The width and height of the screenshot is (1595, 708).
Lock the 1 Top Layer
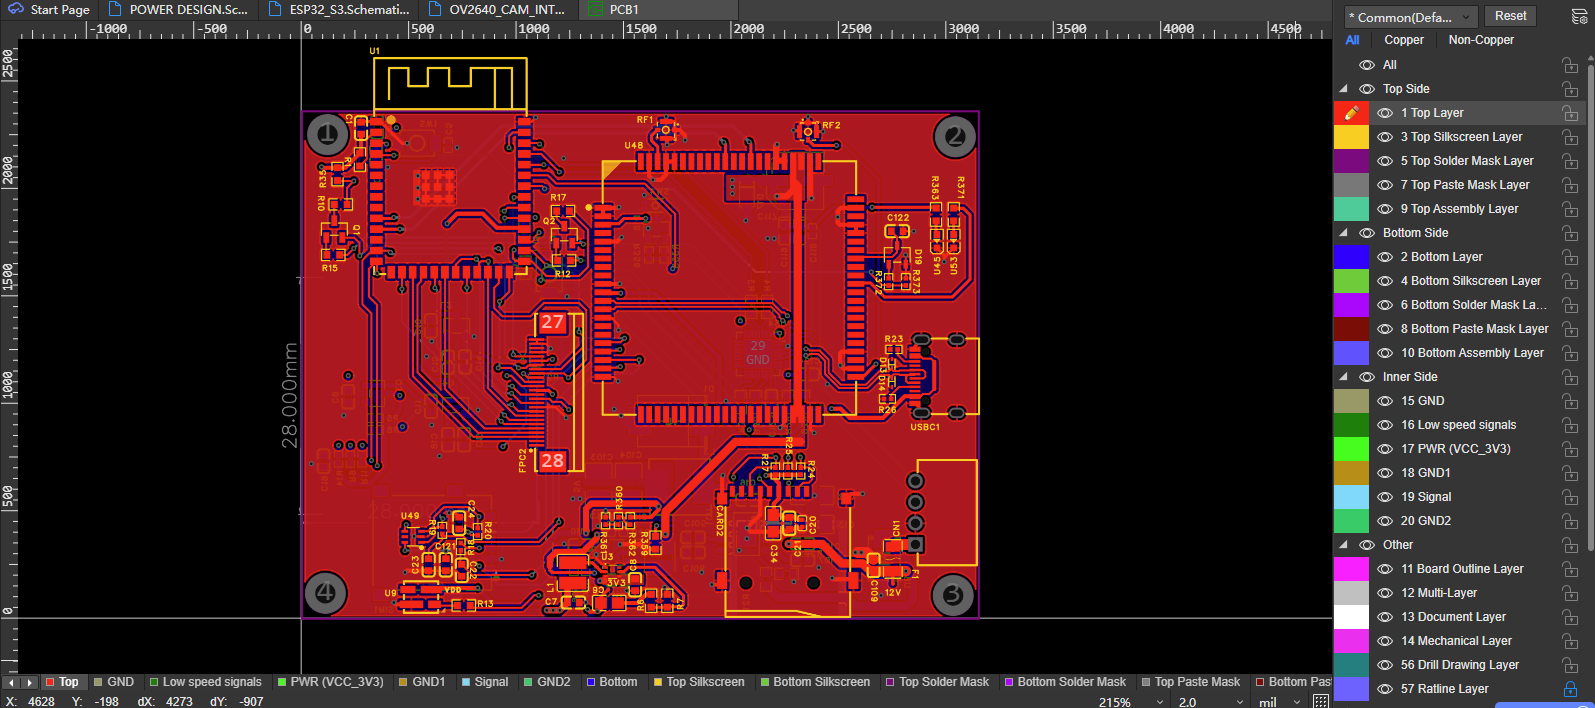coord(1570,113)
